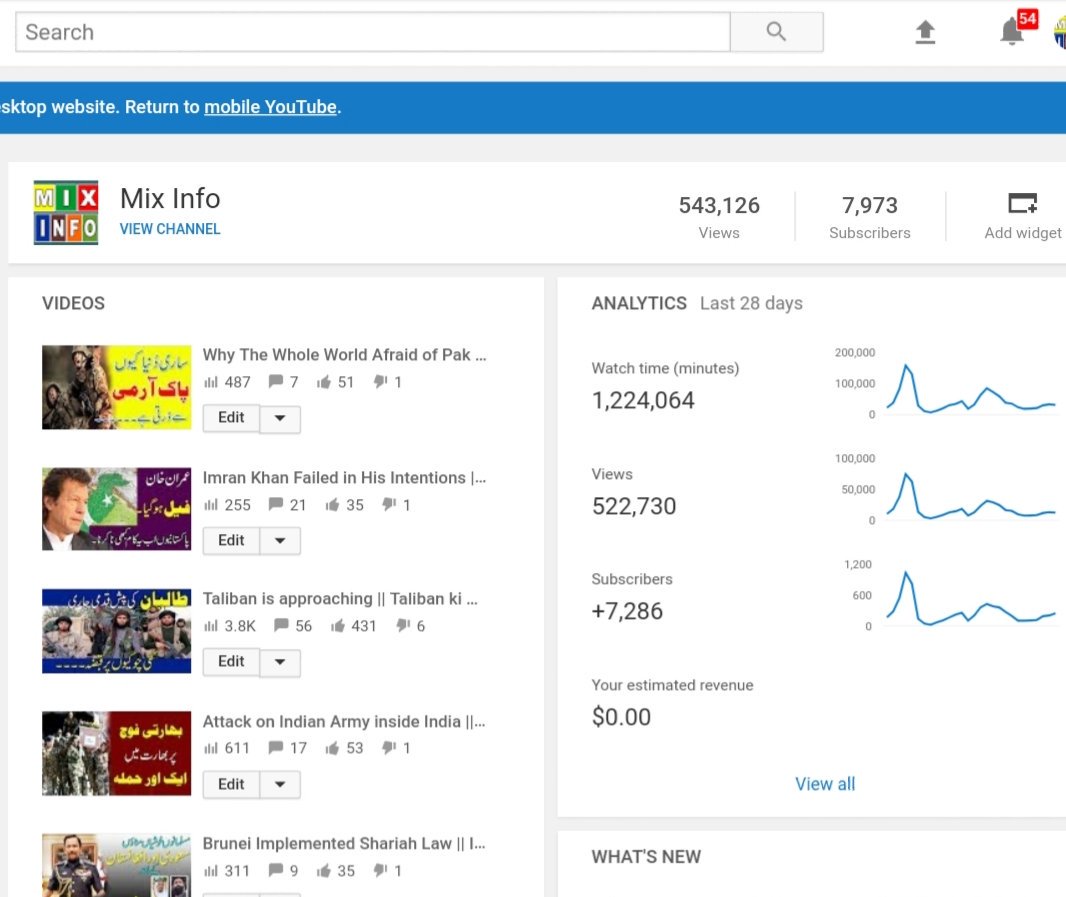Click the search magnifier button
The width and height of the screenshot is (1066, 897).
click(x=776, y=32)
